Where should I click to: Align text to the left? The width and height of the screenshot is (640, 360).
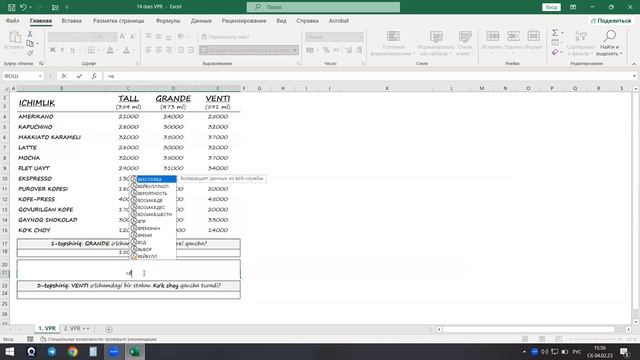point(149,50)
